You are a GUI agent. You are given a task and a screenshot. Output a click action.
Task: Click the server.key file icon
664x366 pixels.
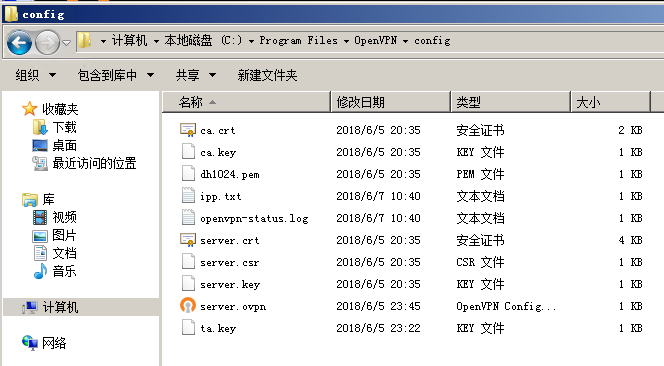click(188, 284)
